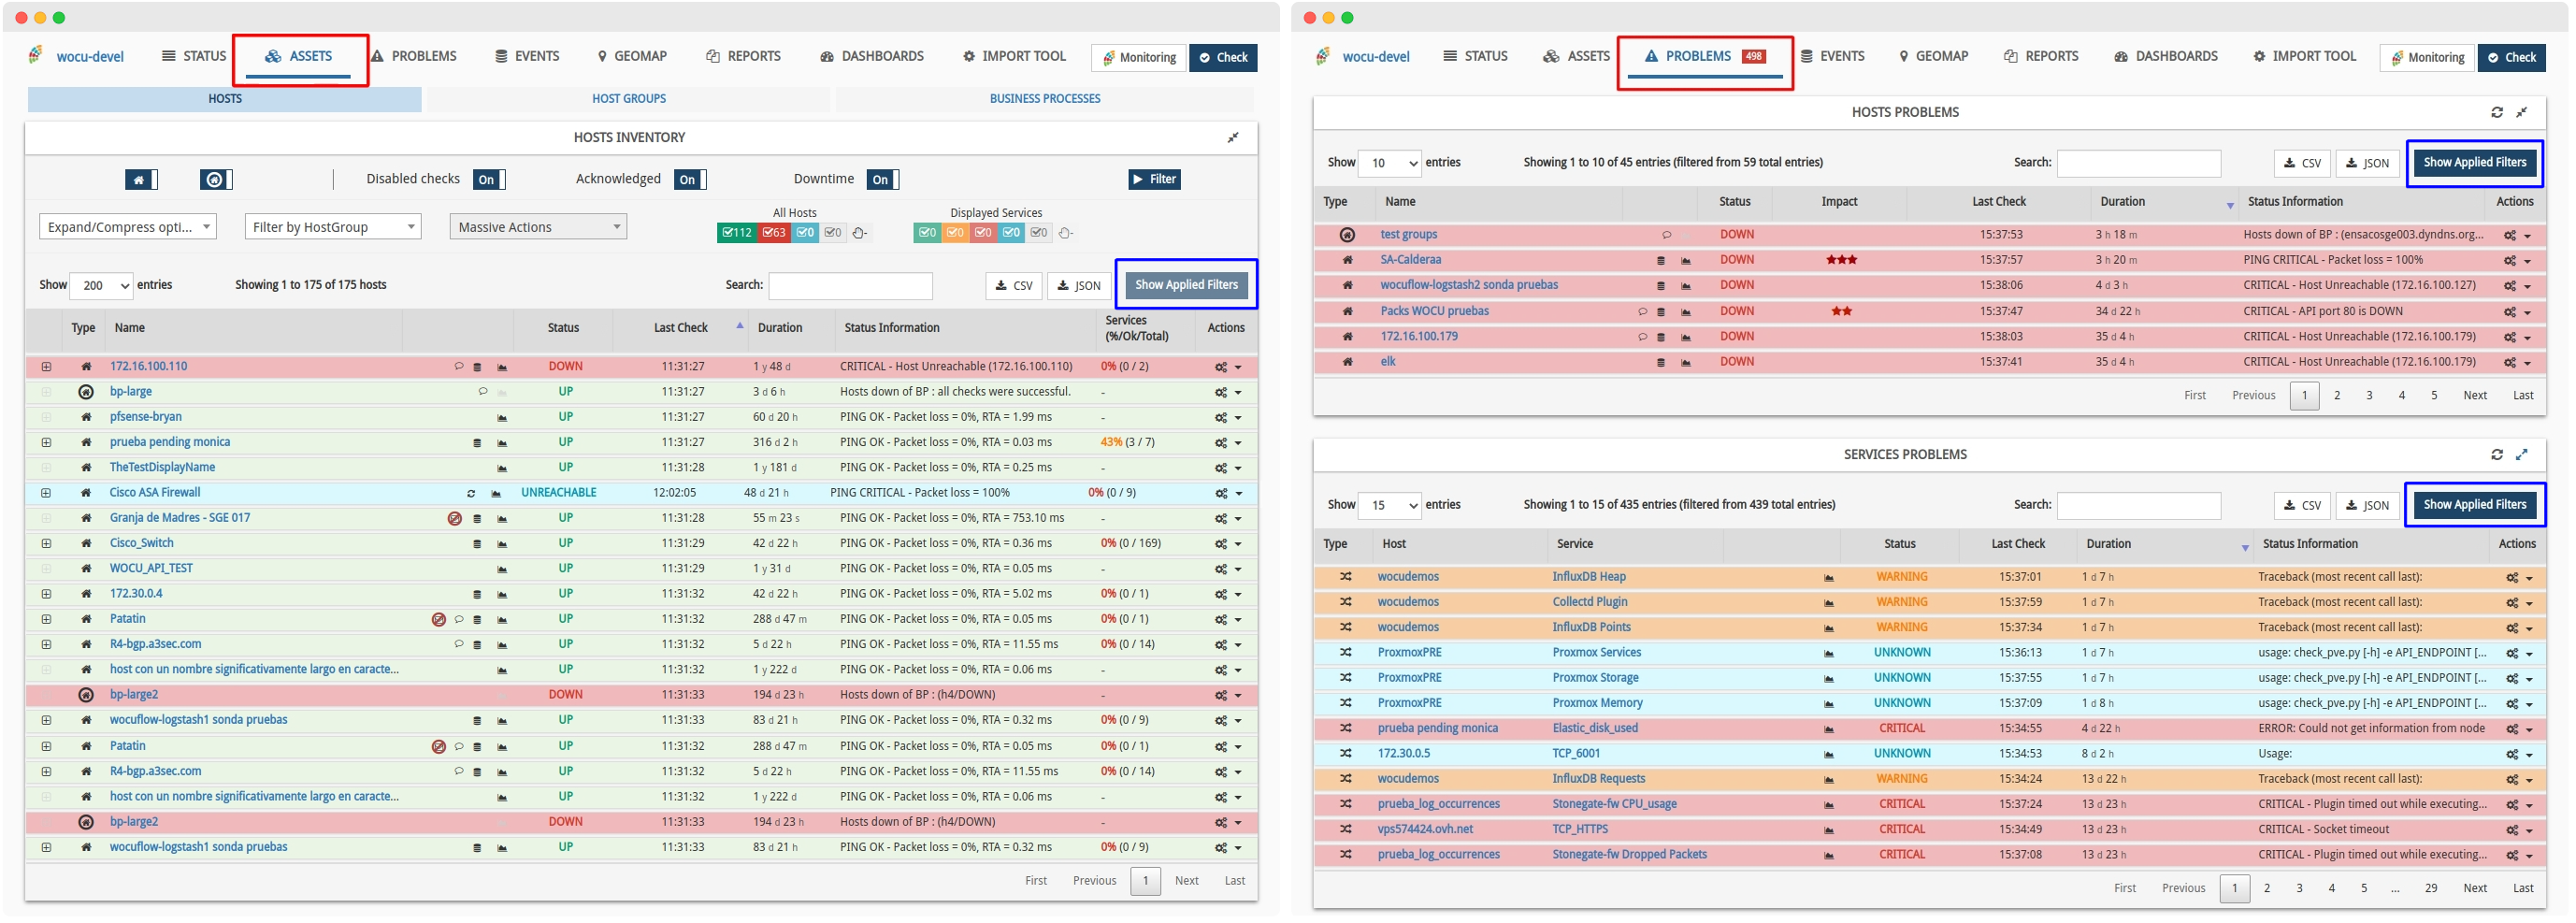
Task: Click the Monitoring button in the right window
Action: click(x=2427, y=58)
